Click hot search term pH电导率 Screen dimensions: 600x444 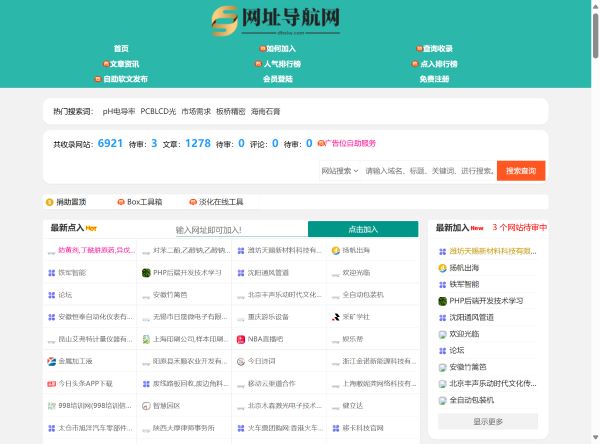pos(119,111)
